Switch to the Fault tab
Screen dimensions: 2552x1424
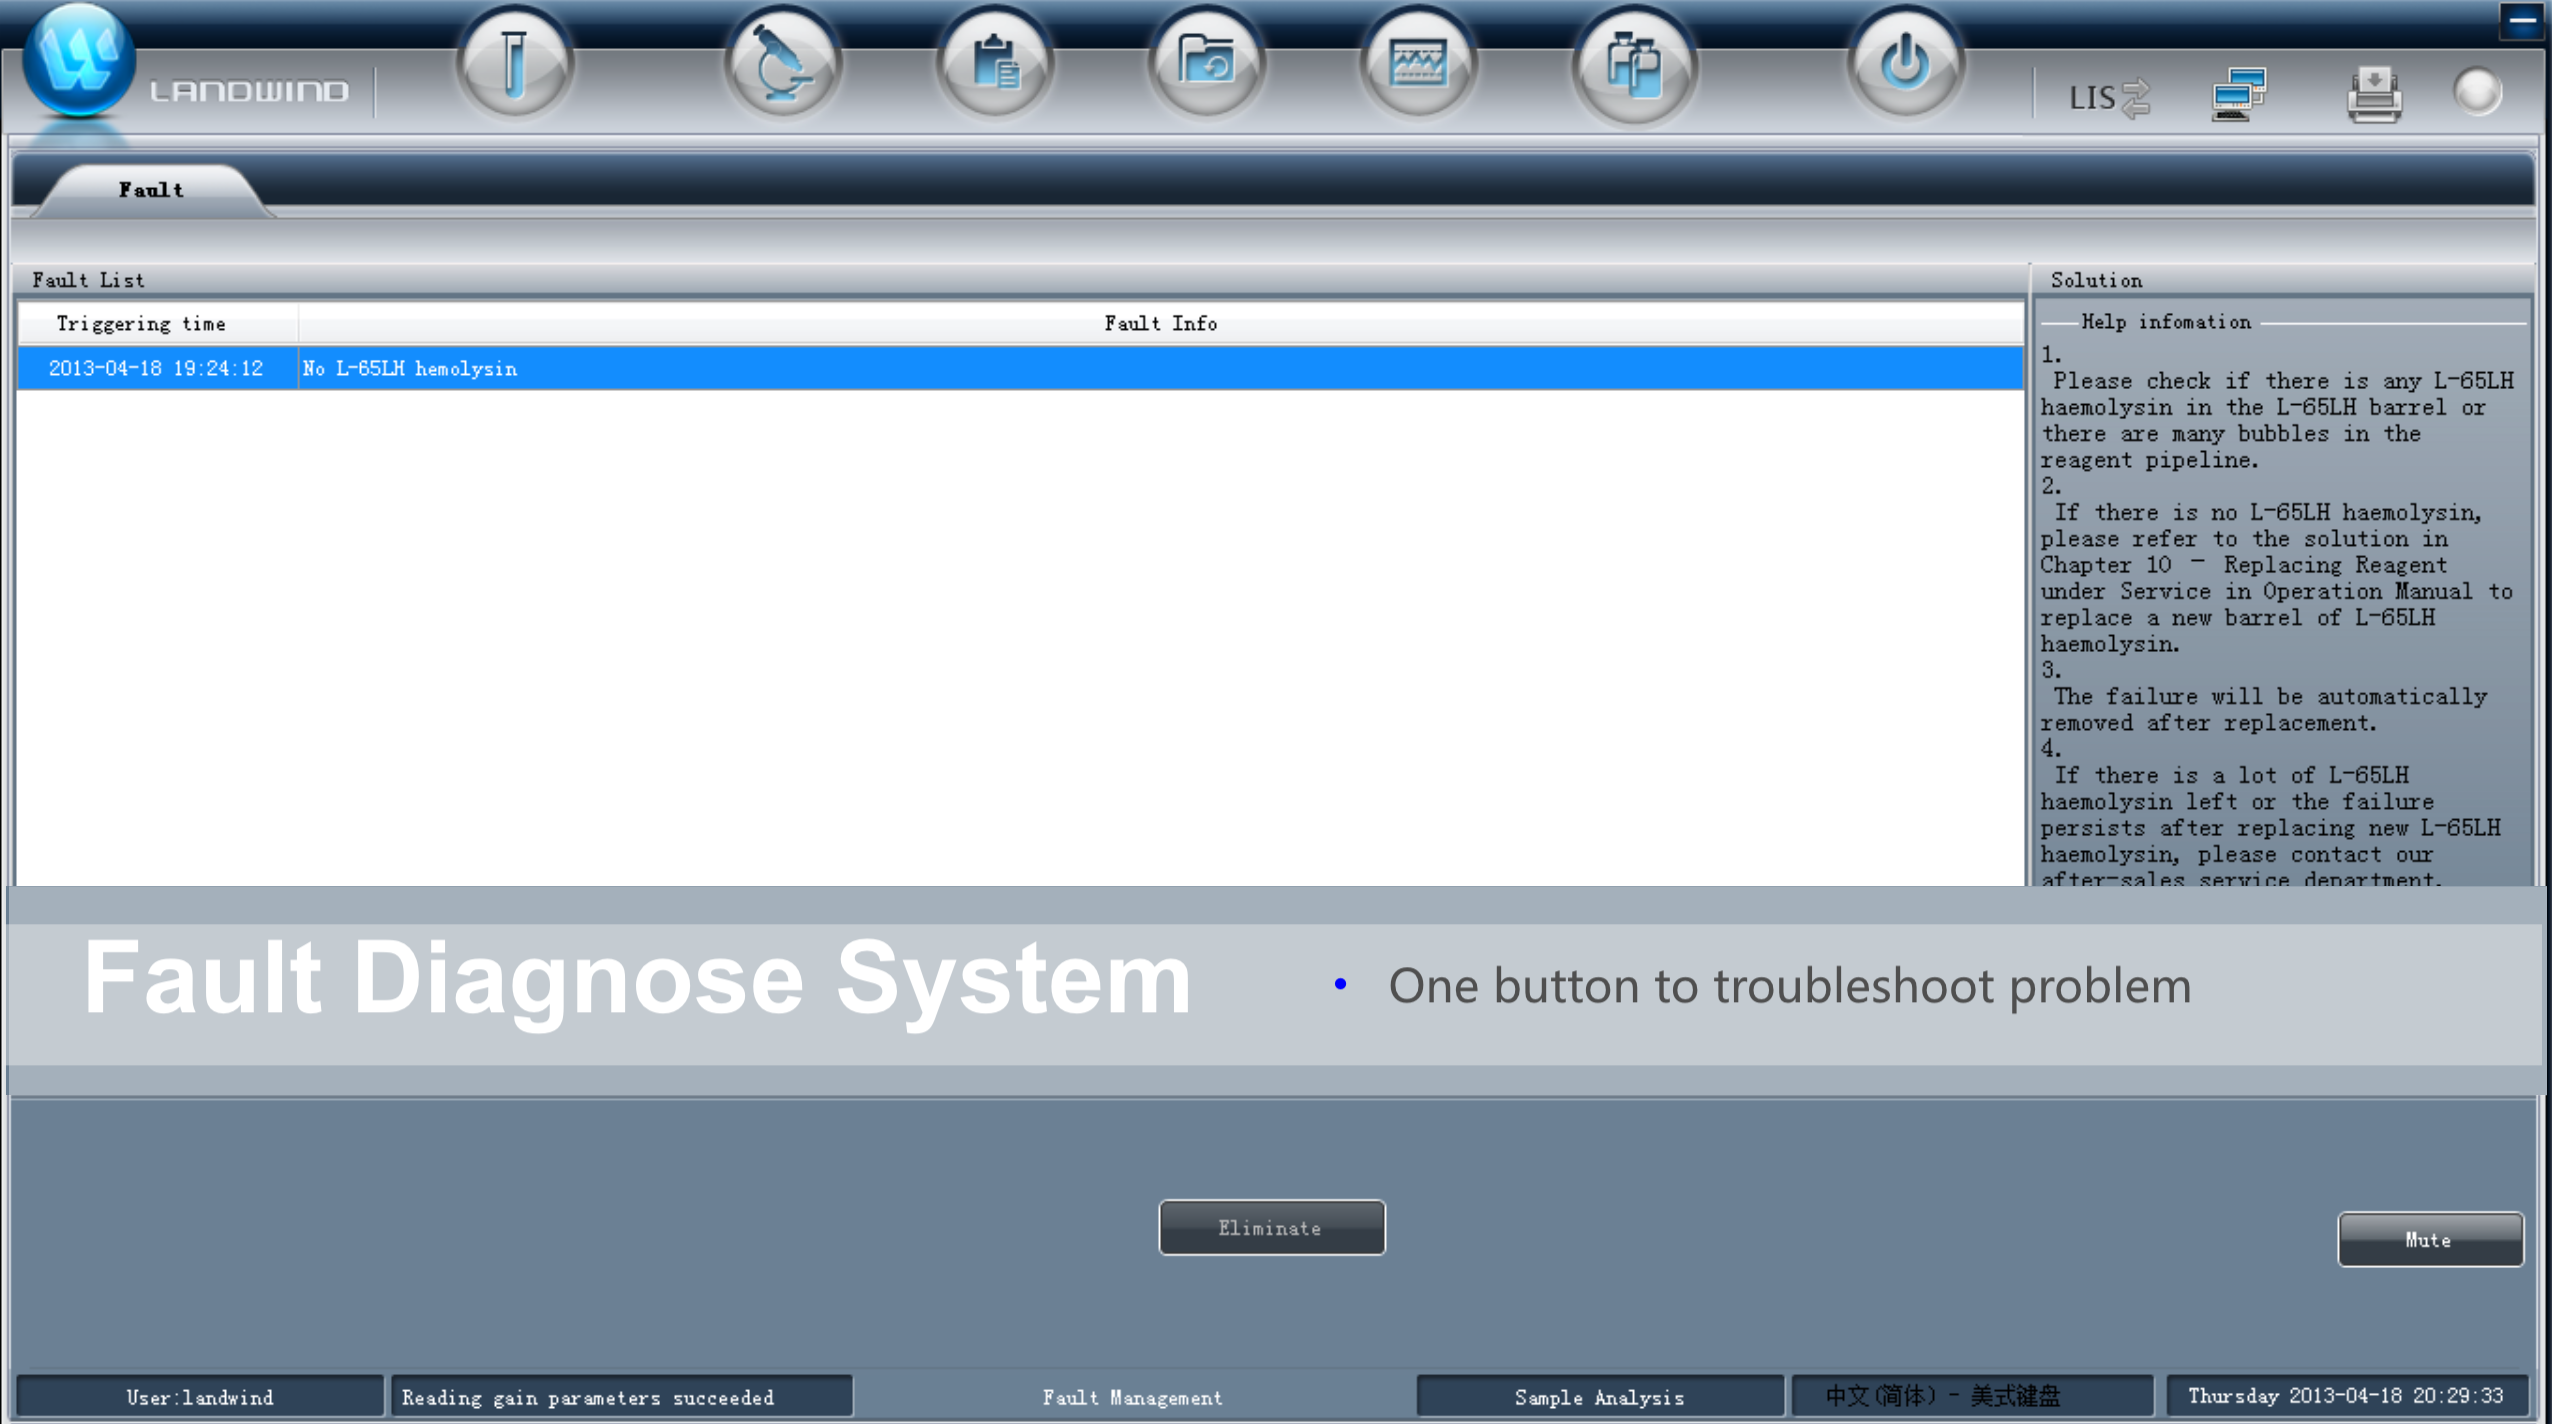[151, 190]
